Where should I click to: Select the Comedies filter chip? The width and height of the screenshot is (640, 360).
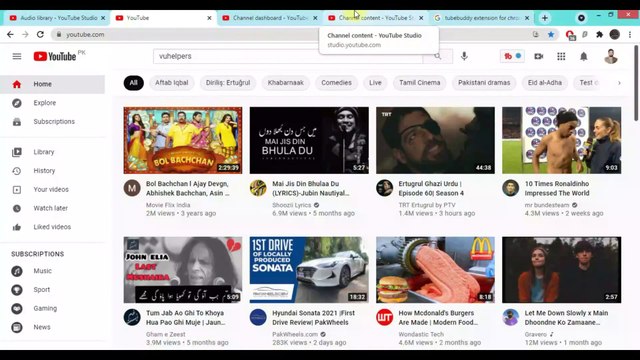[336, 83]
